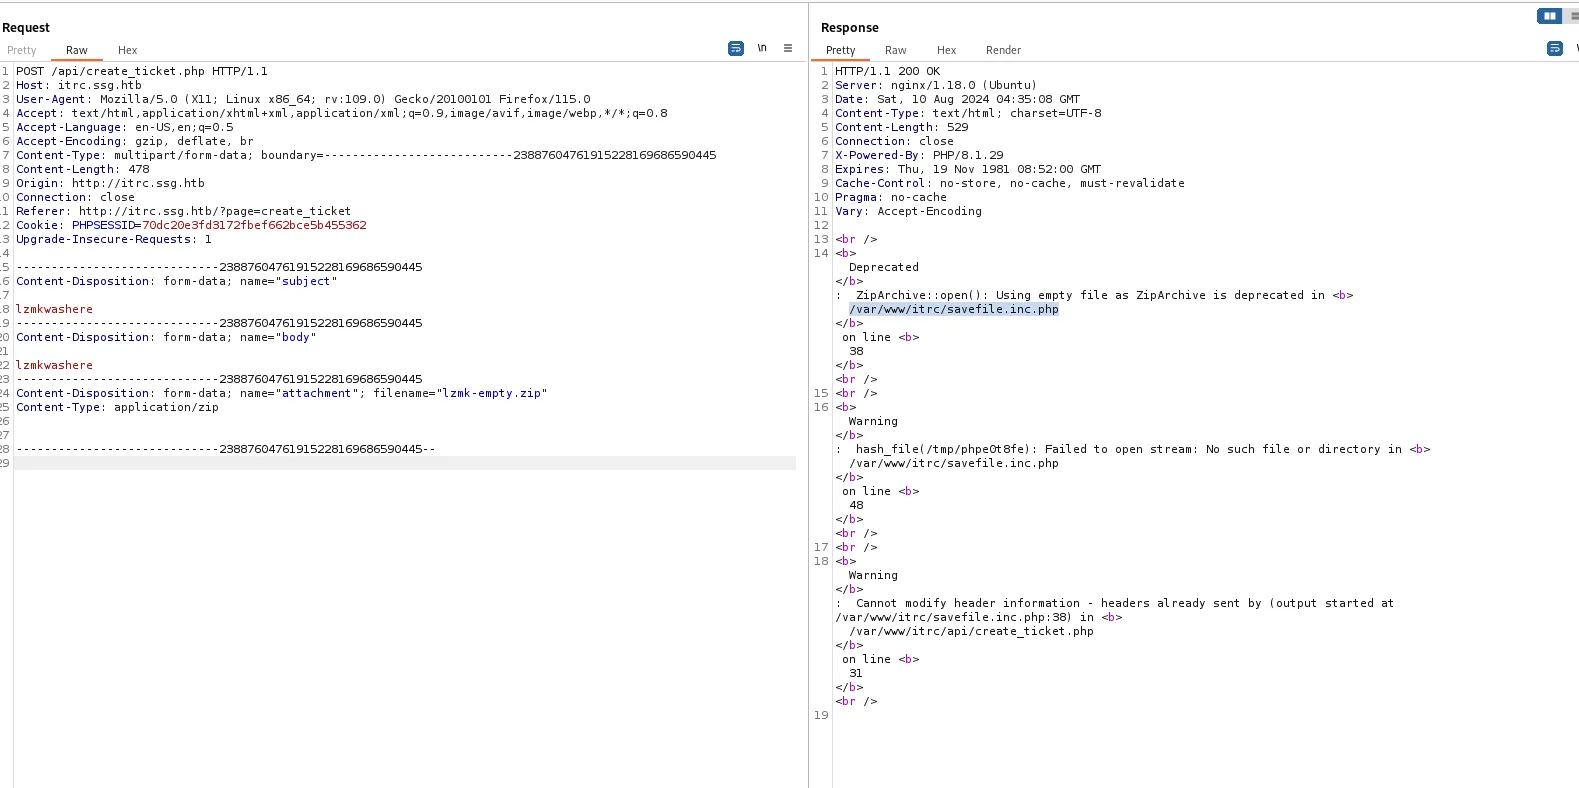Show the Render tab in the Response panel
The width and height of the screenshot is (1579, 788).
click(x=1003, y=50)
